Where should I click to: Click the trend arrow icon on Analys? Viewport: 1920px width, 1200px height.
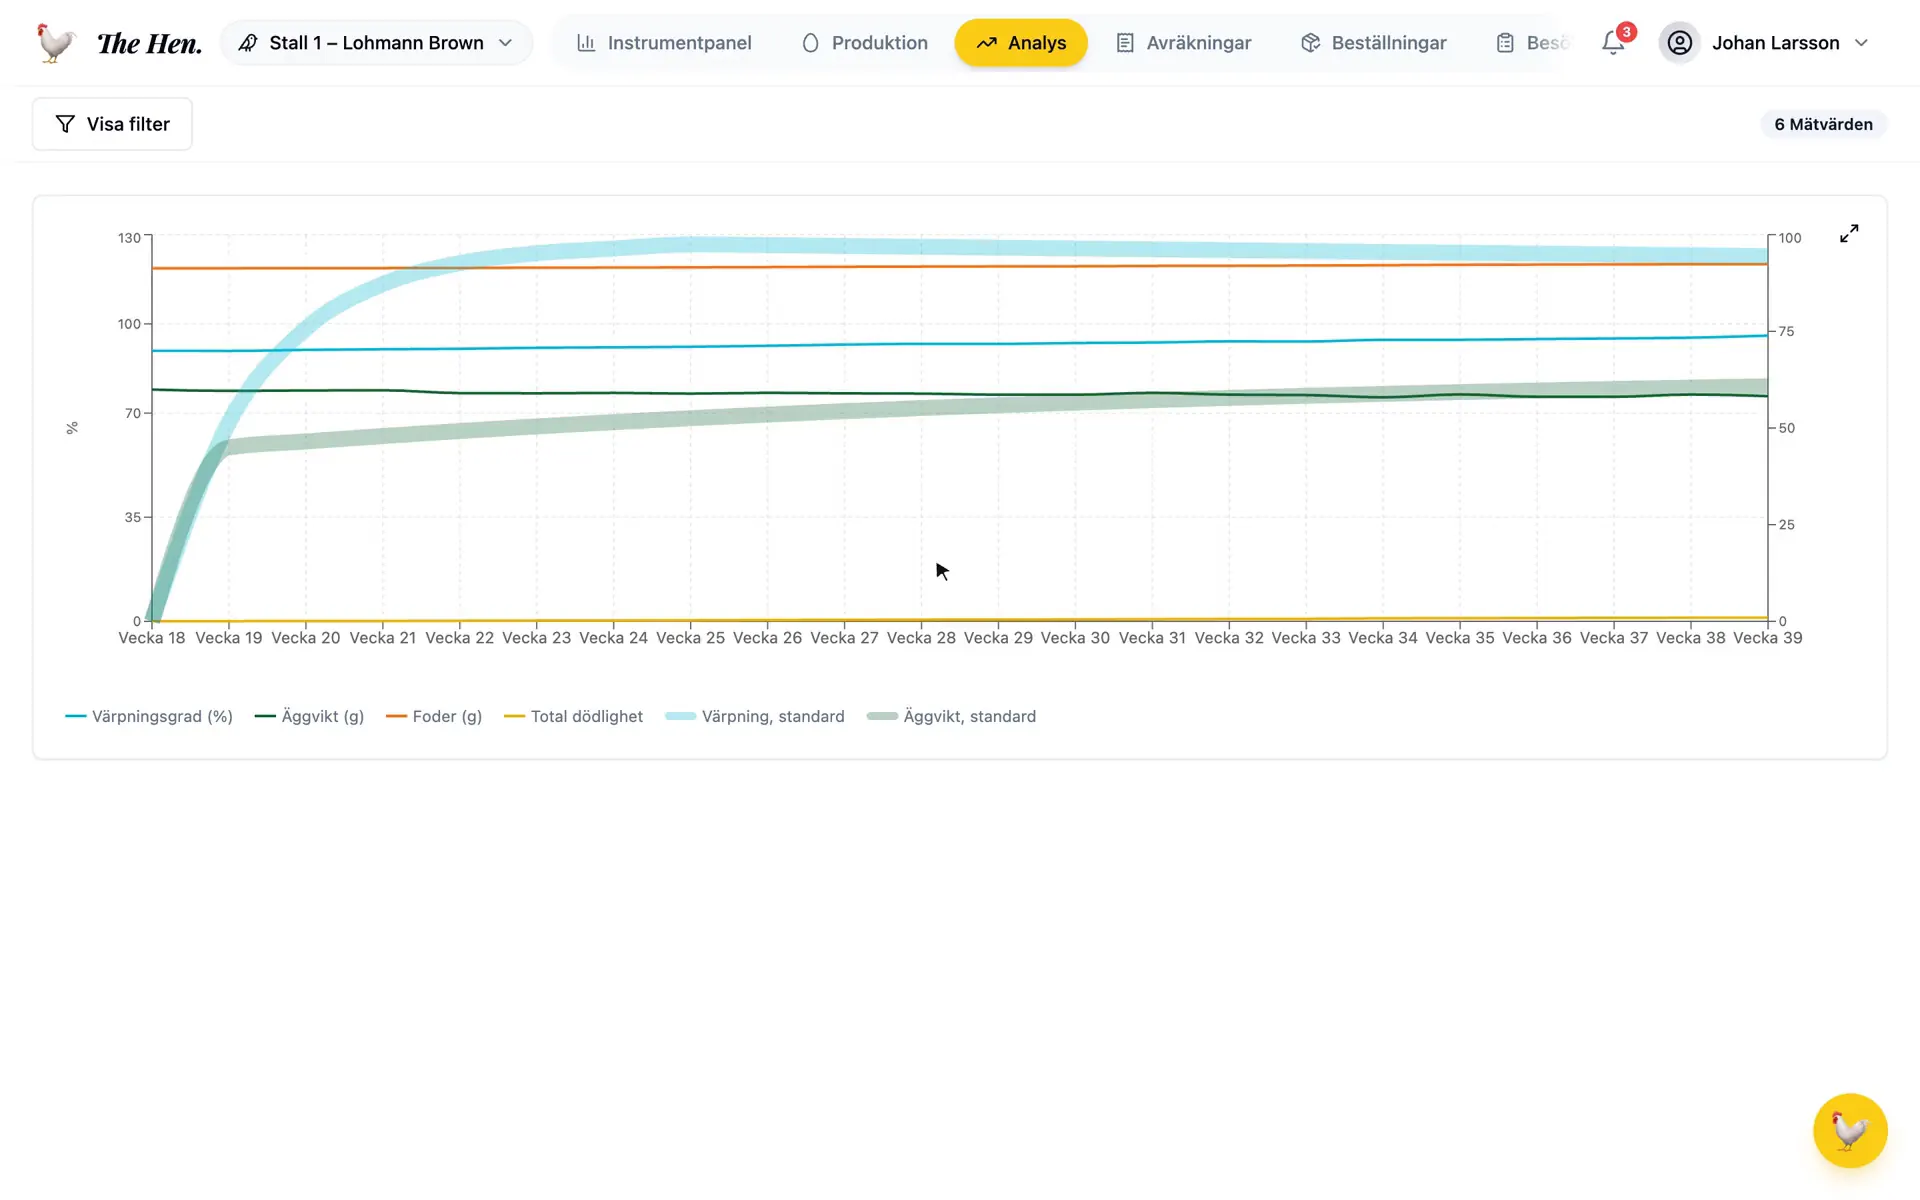(x=986, y=43)
